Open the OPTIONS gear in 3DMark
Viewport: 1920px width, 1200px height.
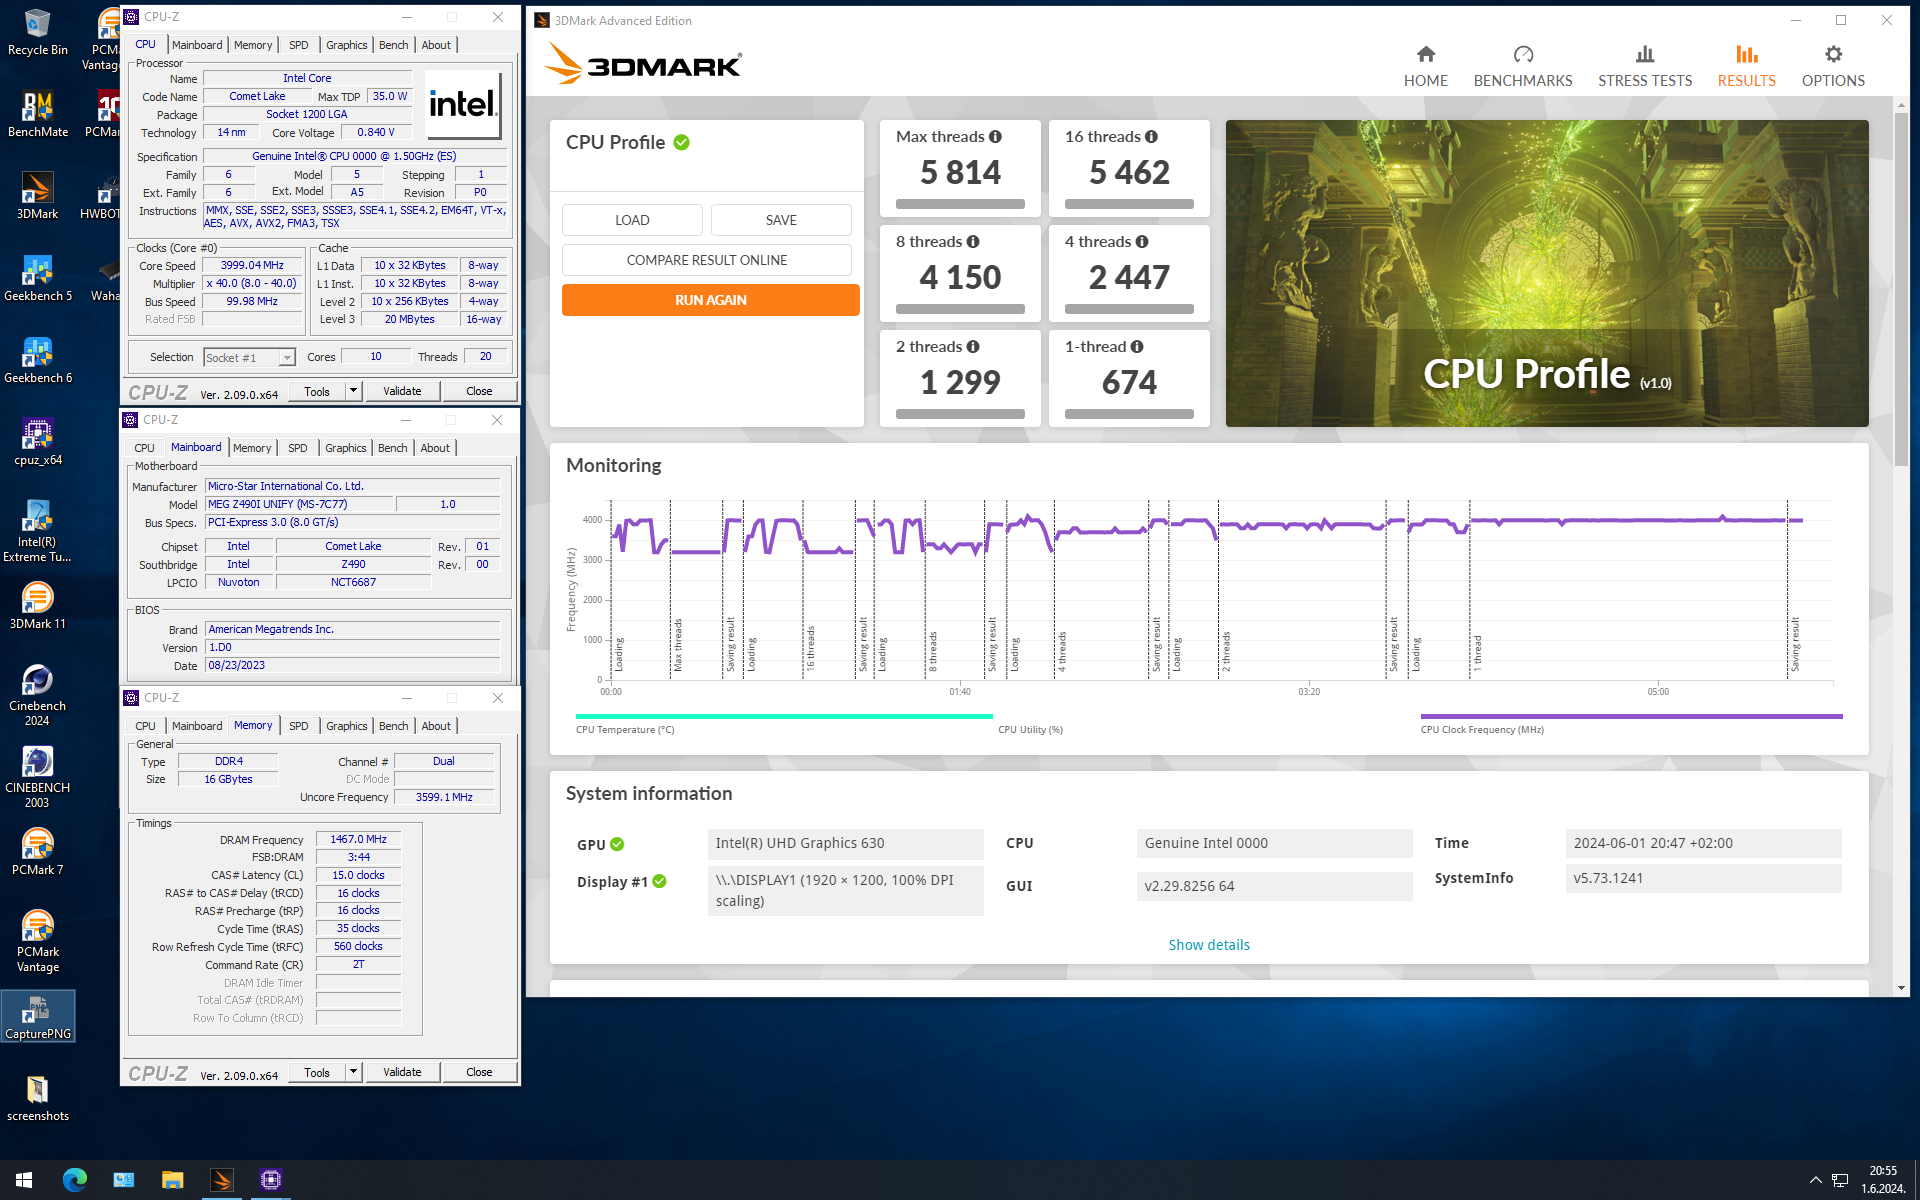pyautogui.click(x=1832, y=66)
